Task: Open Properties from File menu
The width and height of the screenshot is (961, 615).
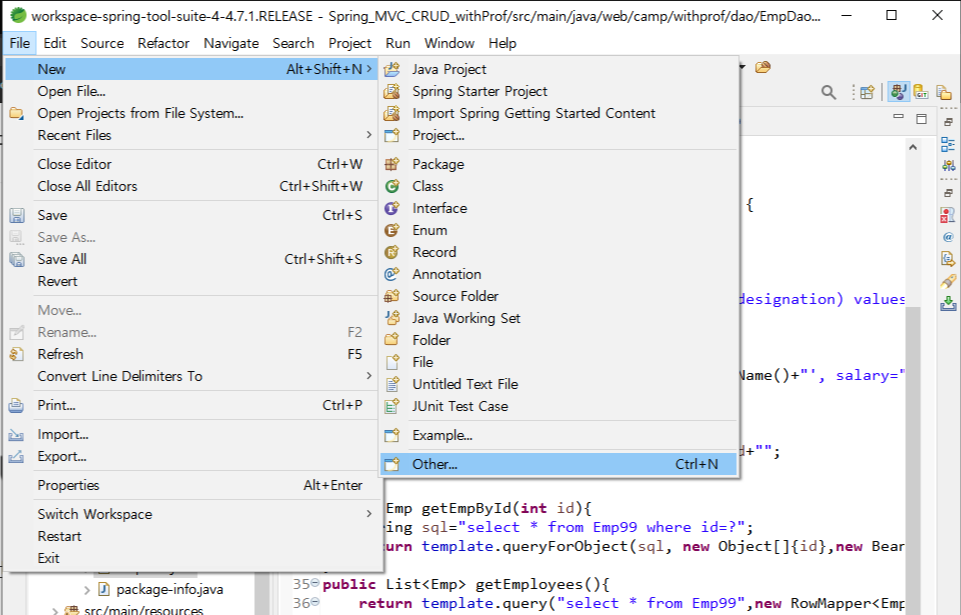Action: click(x=191, y=486)
